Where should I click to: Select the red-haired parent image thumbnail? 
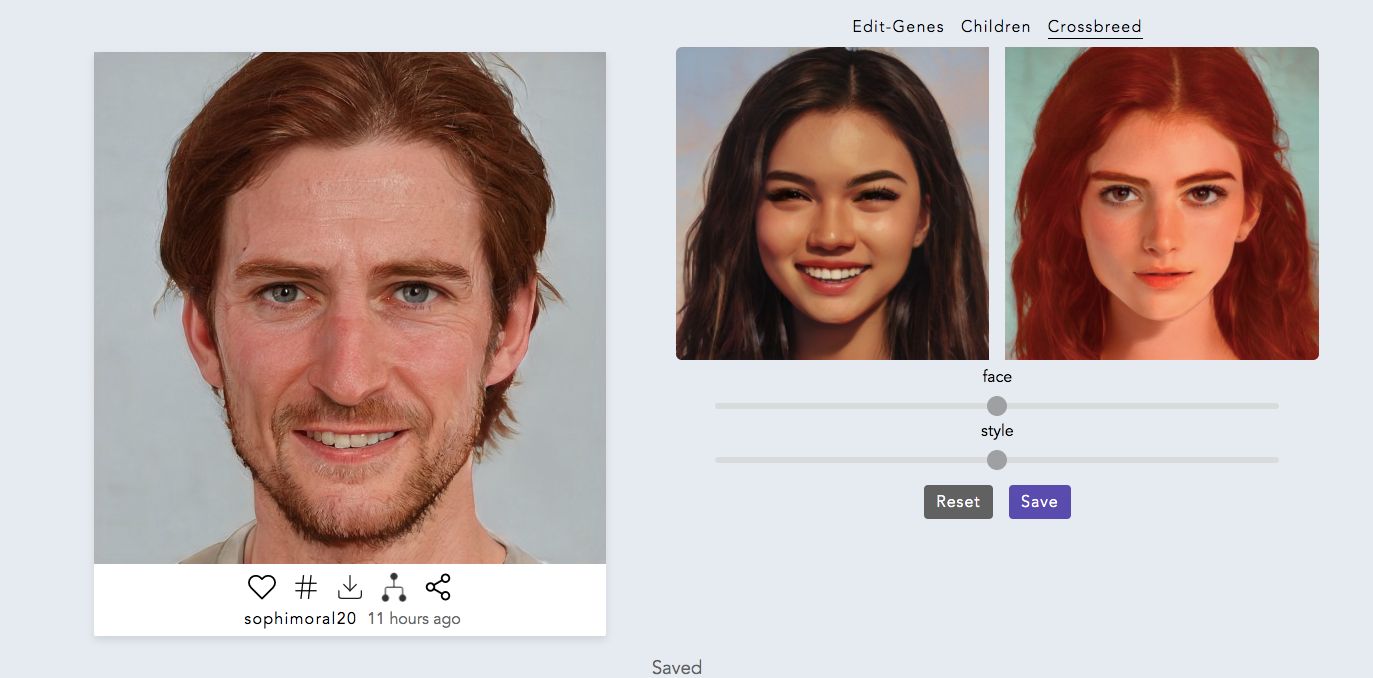pos(1161,203)
